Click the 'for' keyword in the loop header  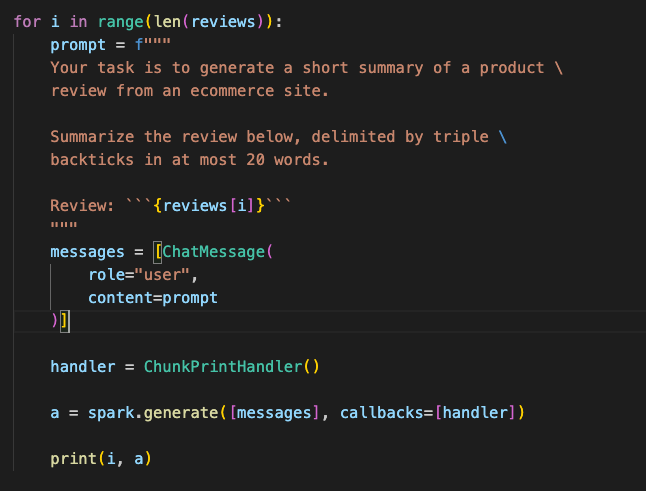27,22
